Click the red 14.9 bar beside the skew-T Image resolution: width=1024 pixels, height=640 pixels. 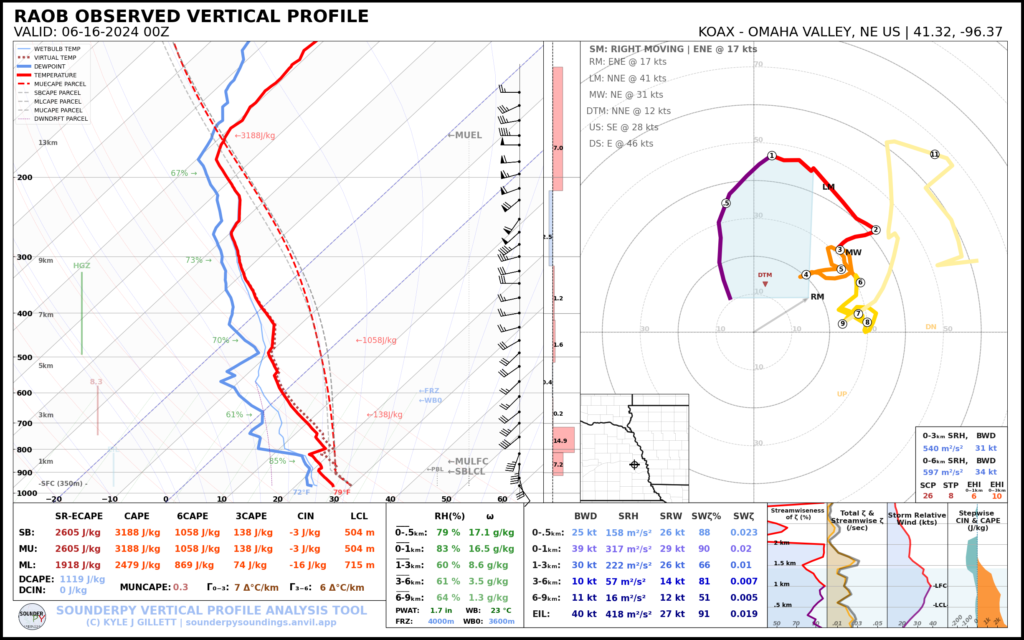point(558,440)
